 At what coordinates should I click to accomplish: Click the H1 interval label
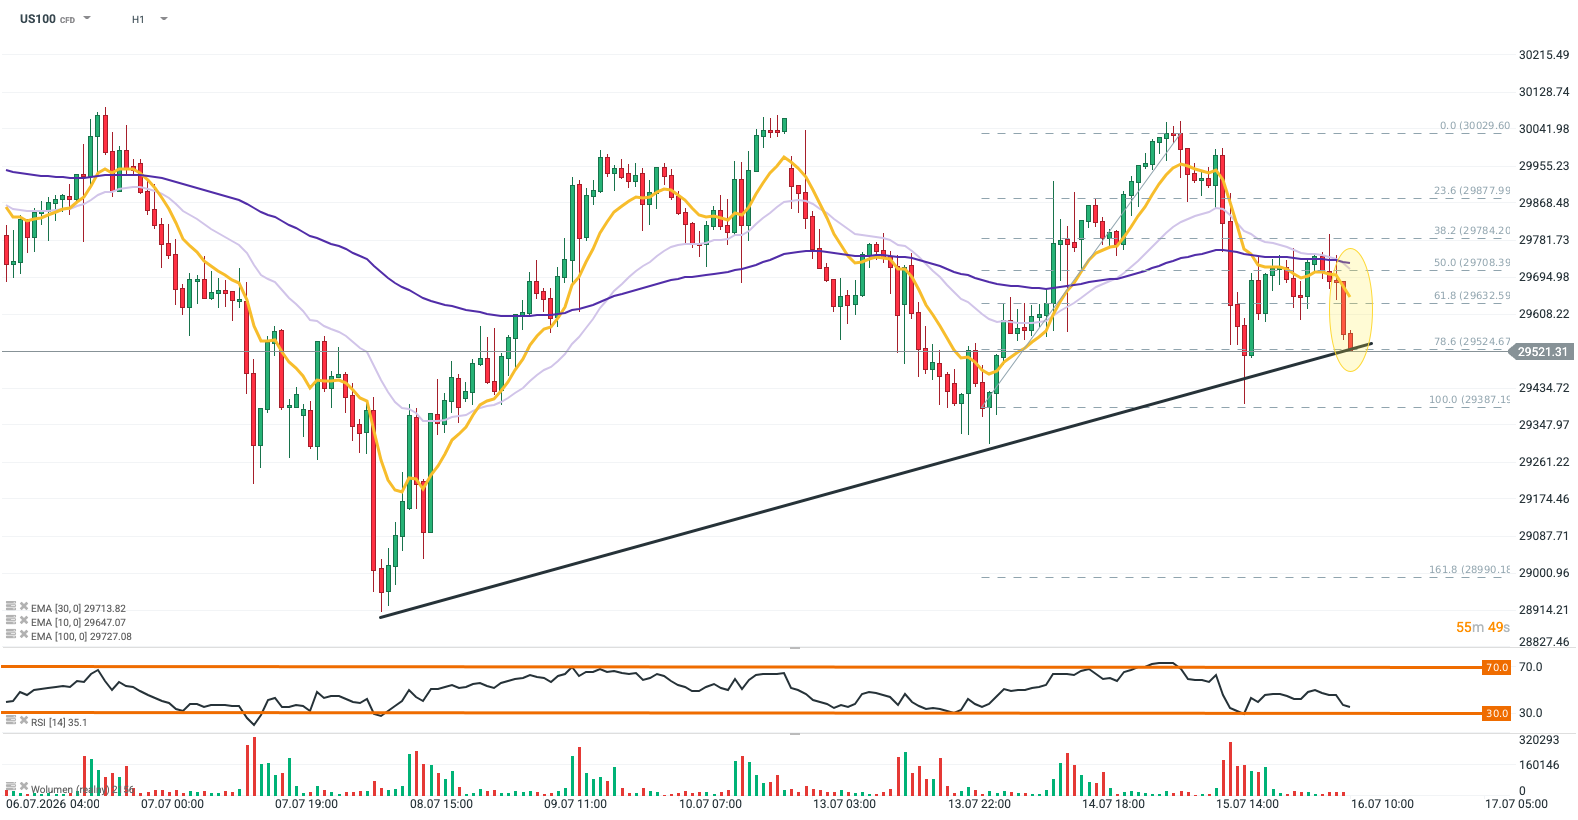coord(138,19)
